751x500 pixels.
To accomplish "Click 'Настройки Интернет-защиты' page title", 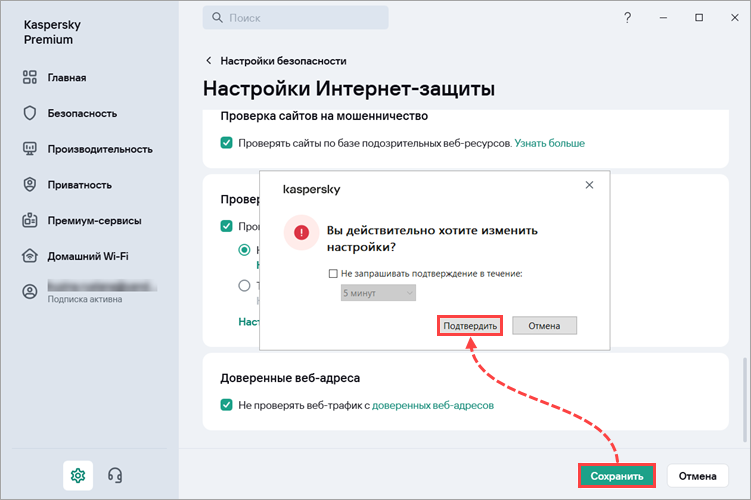I will pos(349,89).
